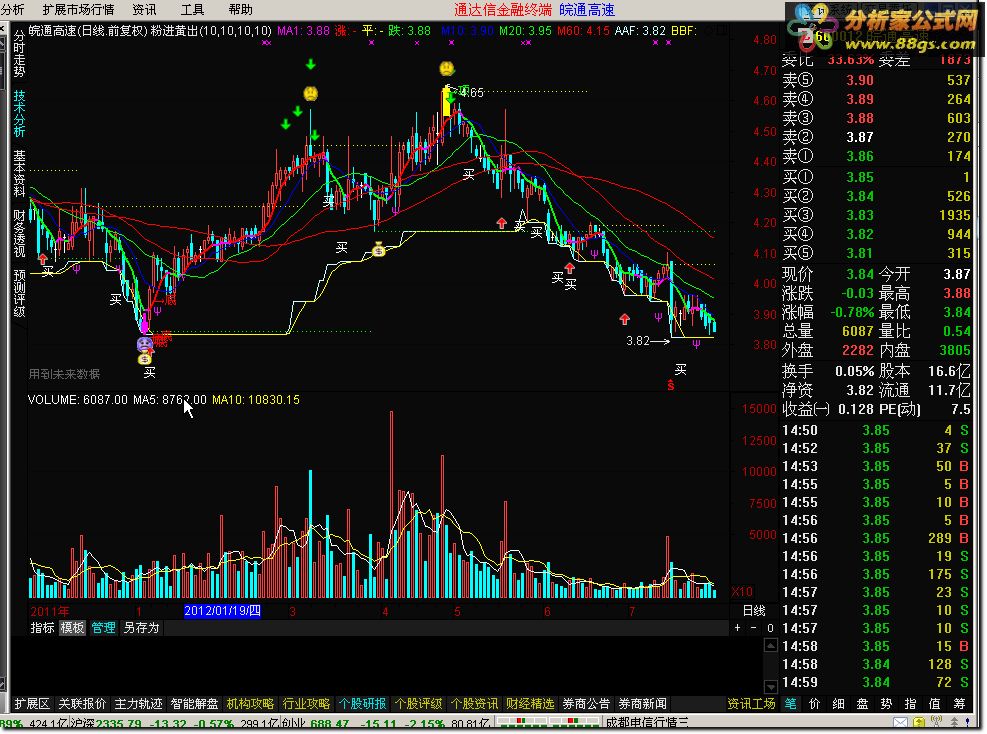Click the 4.65 high price label
The width and height of the screenshot is (987, 734).
[x=472, y=93]
